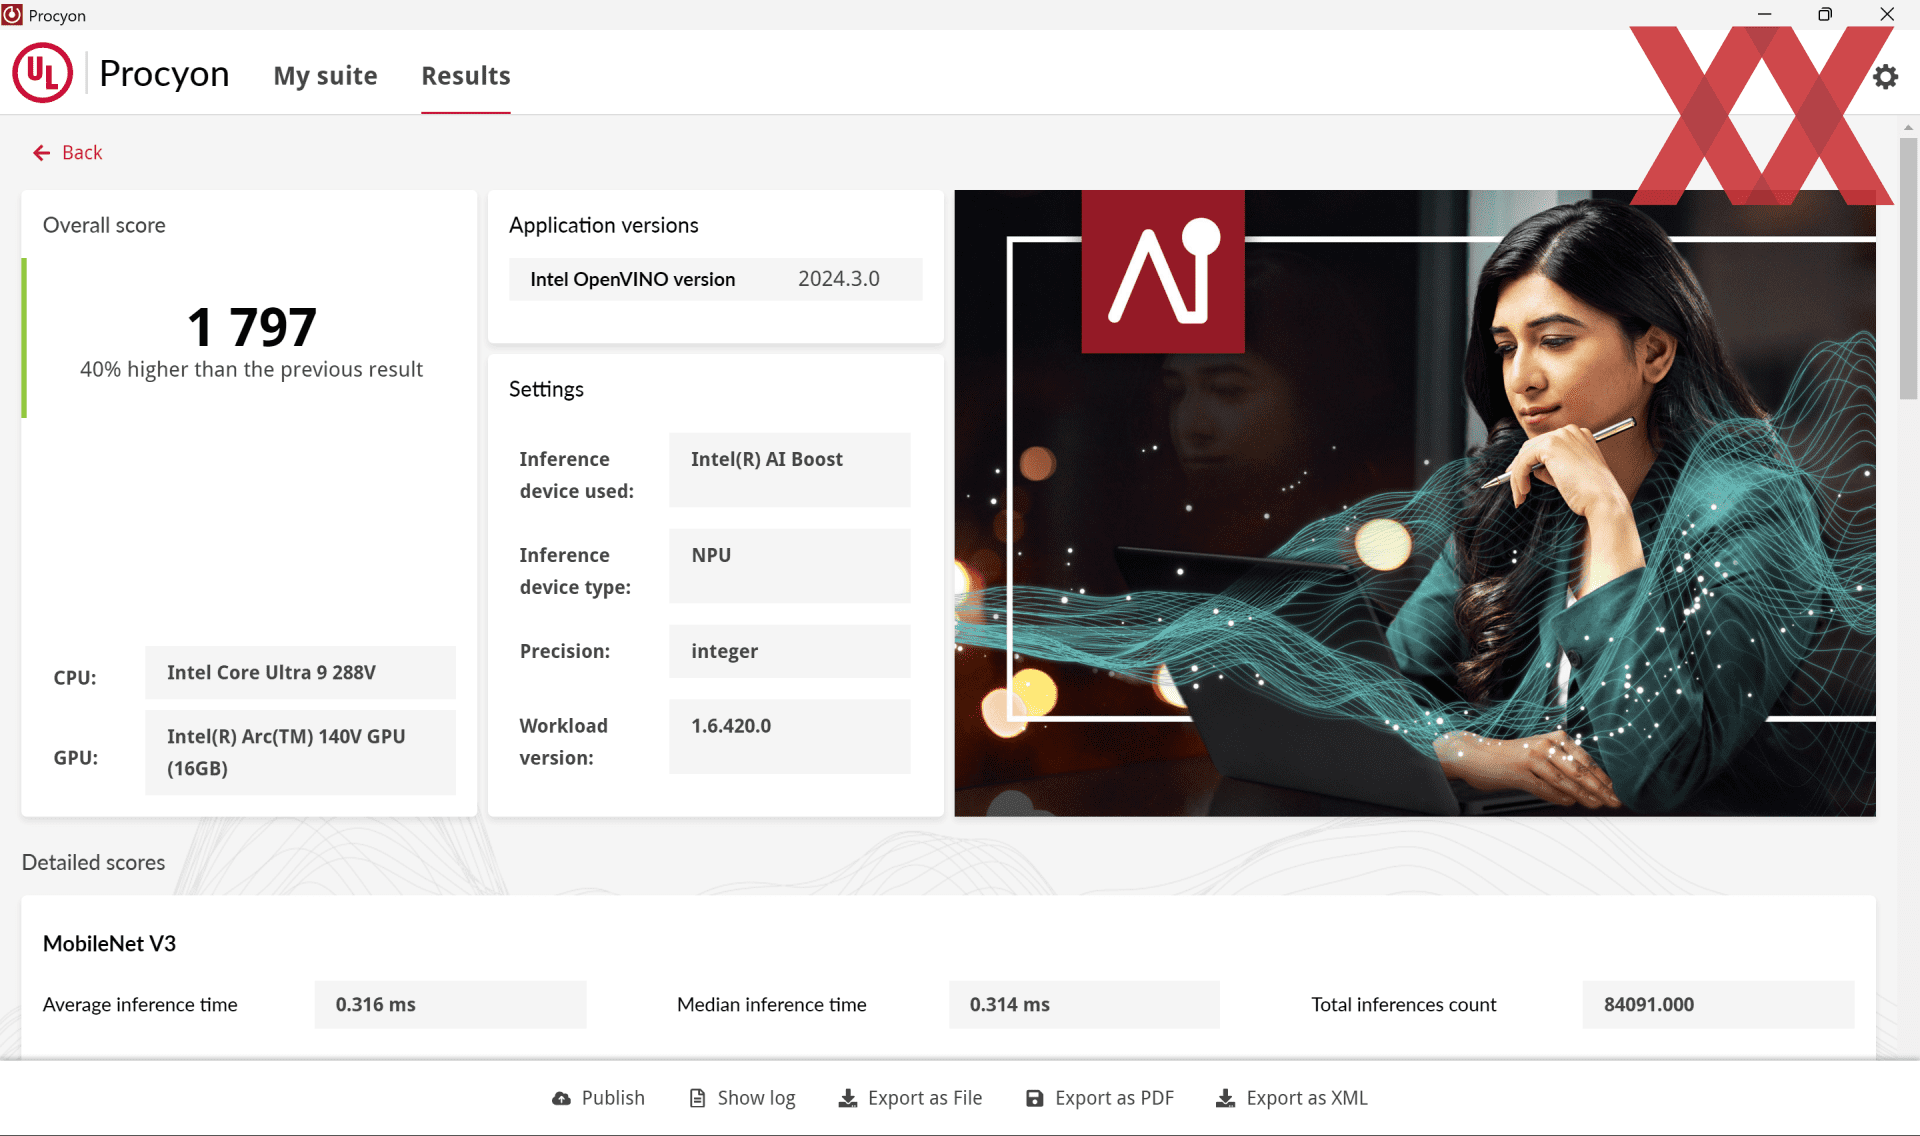Click the Procyon brand name
This screenshot has height=1136, width=1920.
[164, 74]
